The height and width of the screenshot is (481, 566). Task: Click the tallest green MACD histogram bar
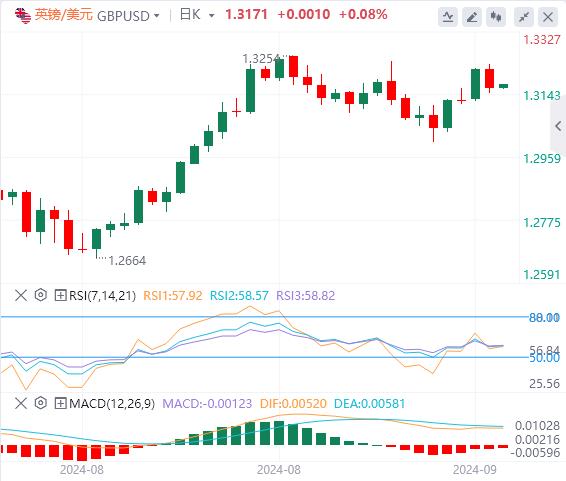tap(279, 433)
